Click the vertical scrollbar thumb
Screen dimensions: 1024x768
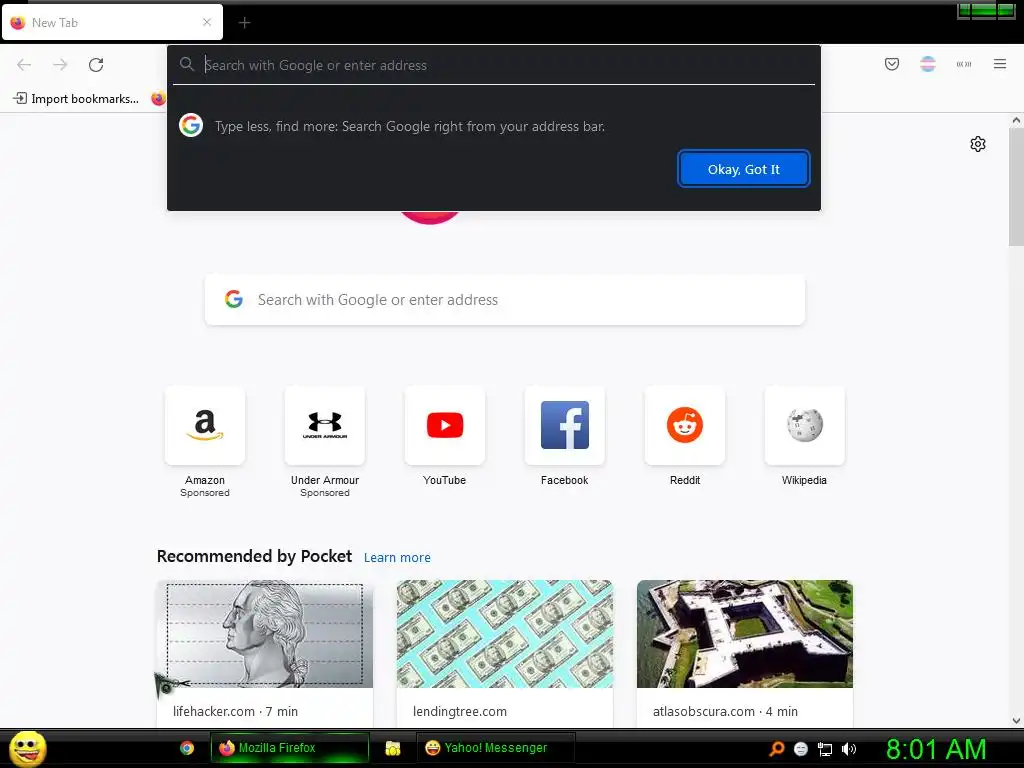point(1016,186)
